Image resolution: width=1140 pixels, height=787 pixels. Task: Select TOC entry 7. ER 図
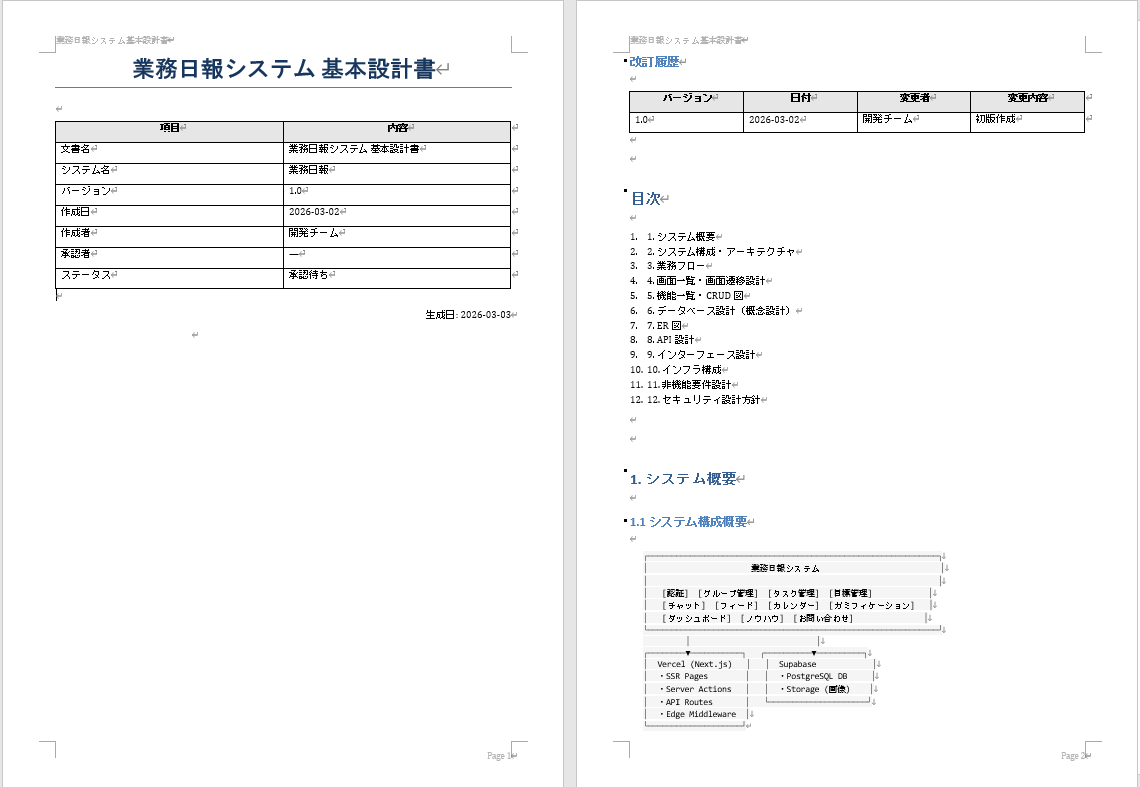(x=666, y=326)
